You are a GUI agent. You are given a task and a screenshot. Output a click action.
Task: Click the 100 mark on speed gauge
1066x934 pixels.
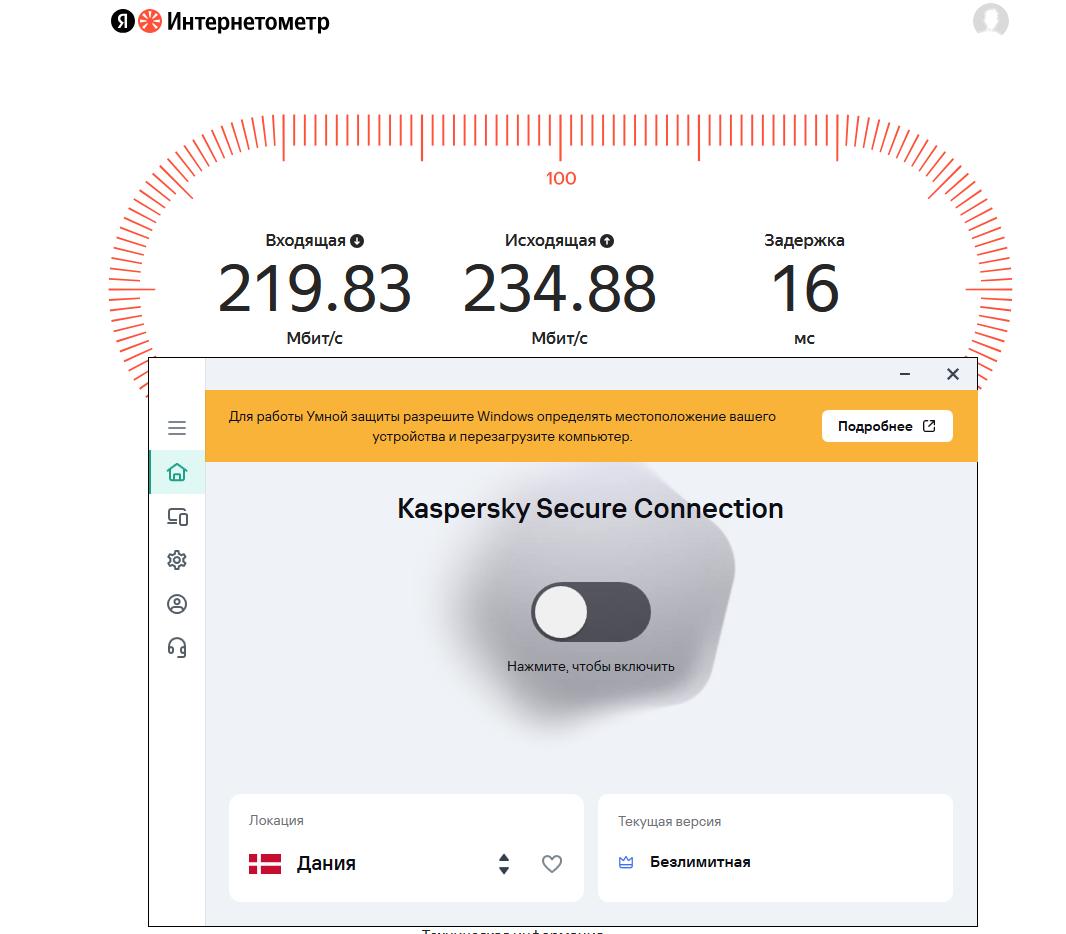coord(561,178)
